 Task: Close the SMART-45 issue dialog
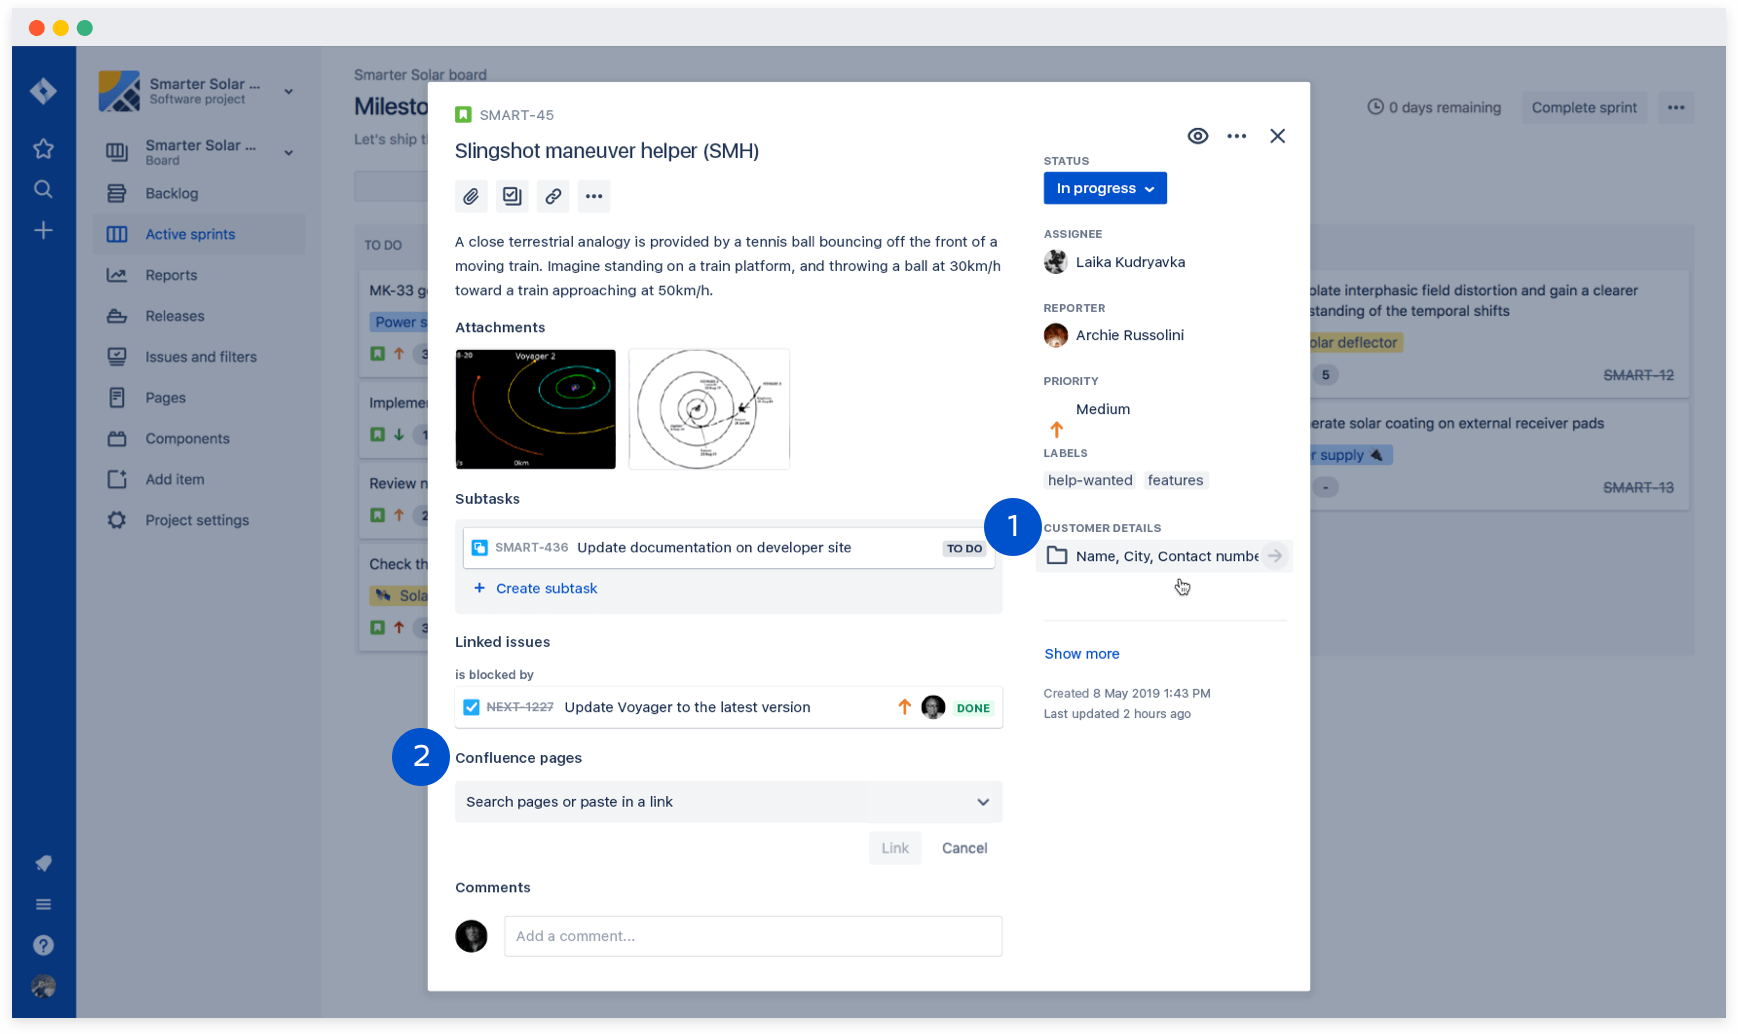[x=1278, y=136]
